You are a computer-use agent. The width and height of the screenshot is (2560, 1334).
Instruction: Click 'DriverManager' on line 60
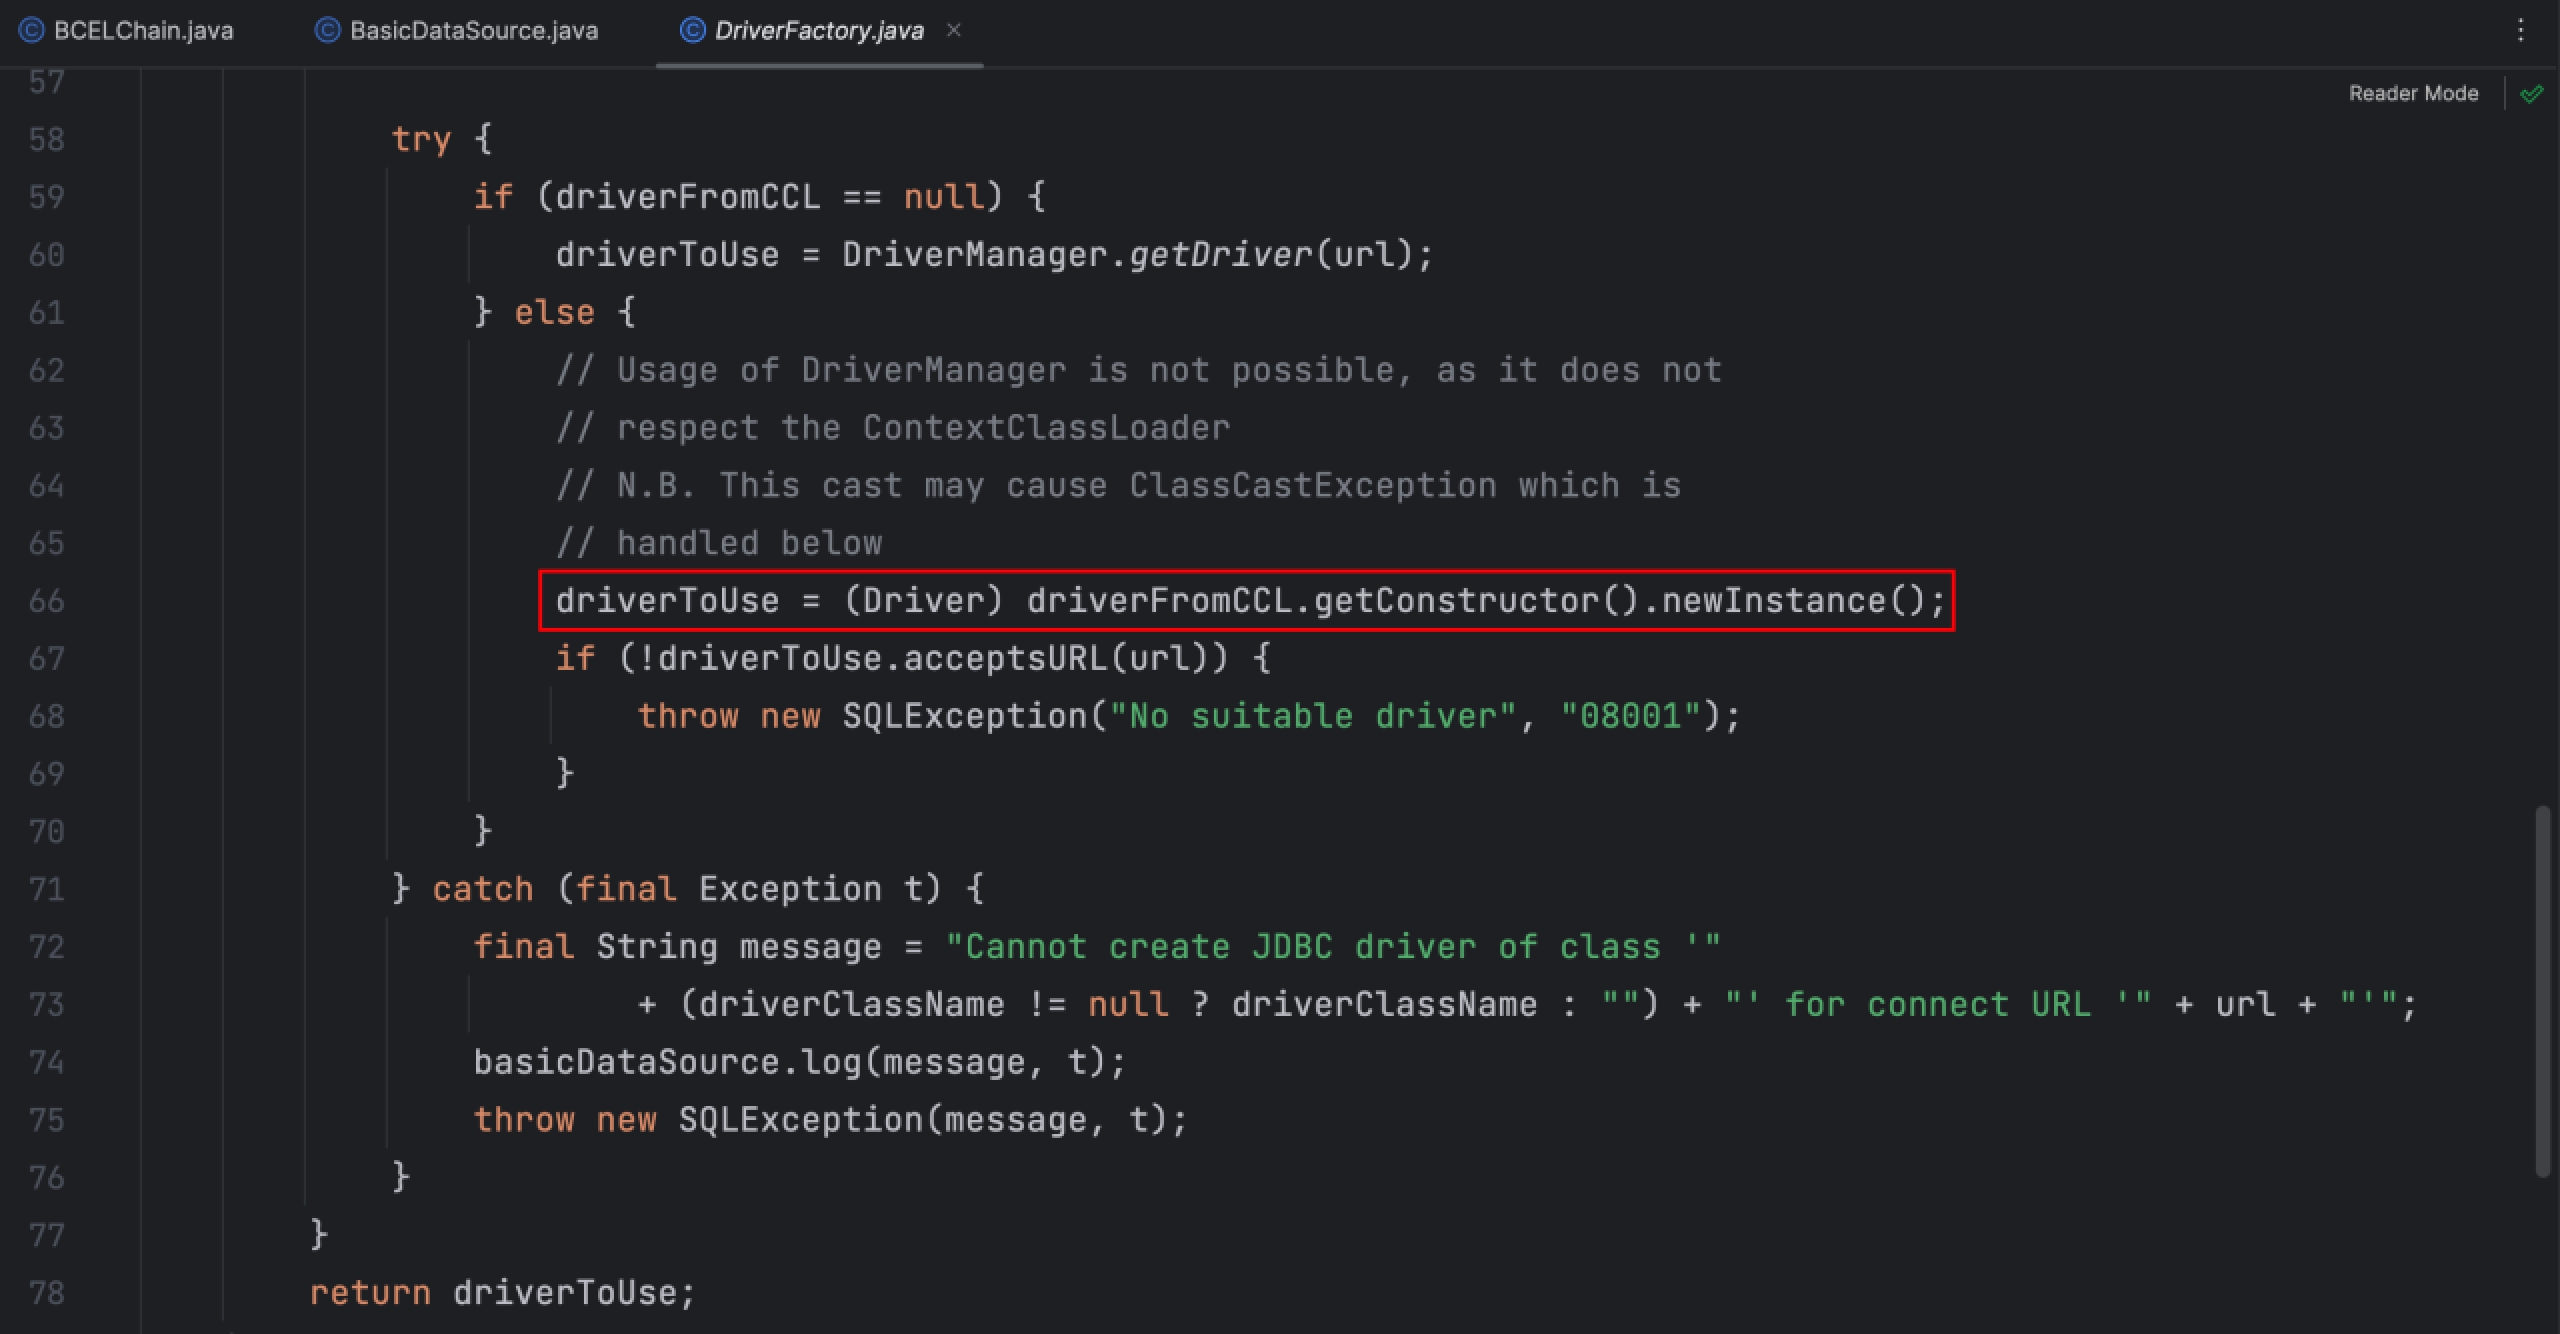(x=975, y=255)
